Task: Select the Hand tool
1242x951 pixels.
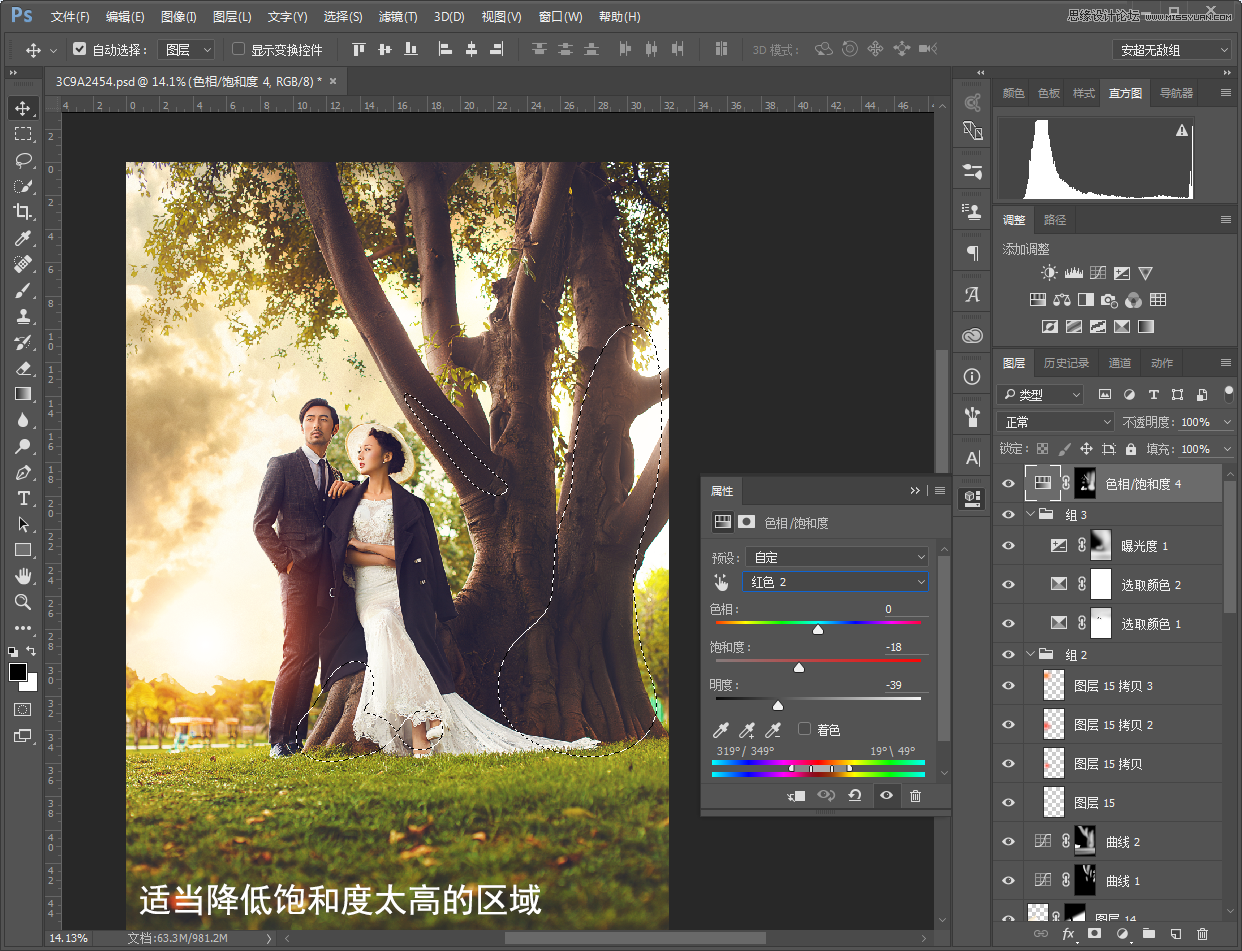Action: coord(22,576)
